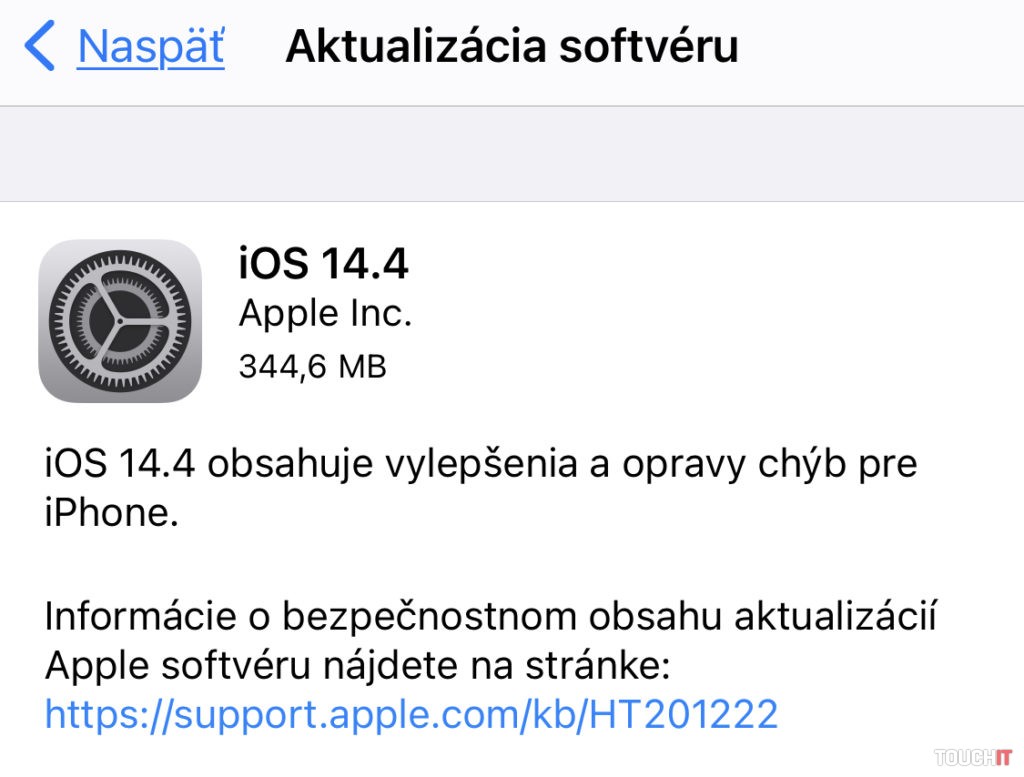This screenshot has height=777, width=1024.
Task: Click the word 'aktualizácií' in security paragraph
Action: point(835,616)
